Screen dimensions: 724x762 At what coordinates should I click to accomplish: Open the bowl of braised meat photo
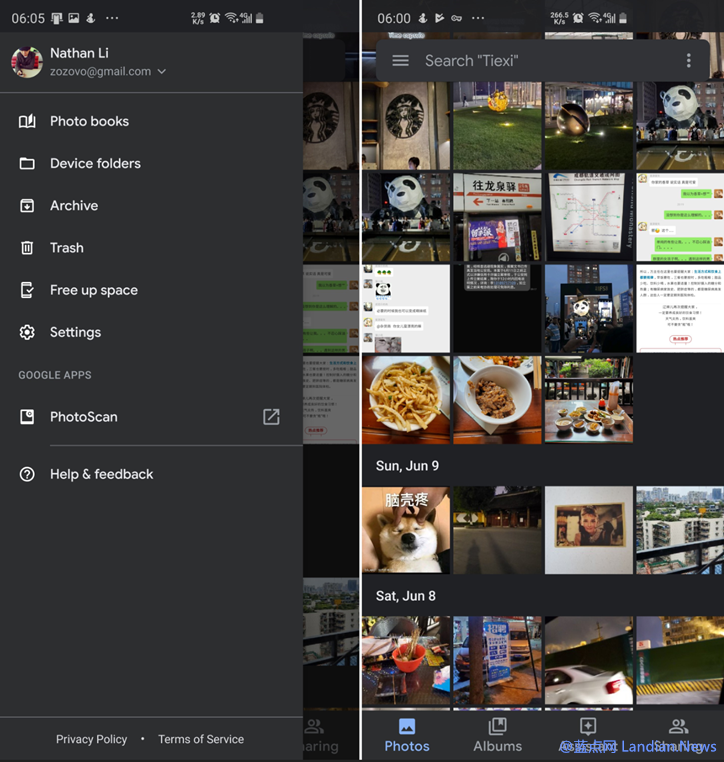(497, 400)
